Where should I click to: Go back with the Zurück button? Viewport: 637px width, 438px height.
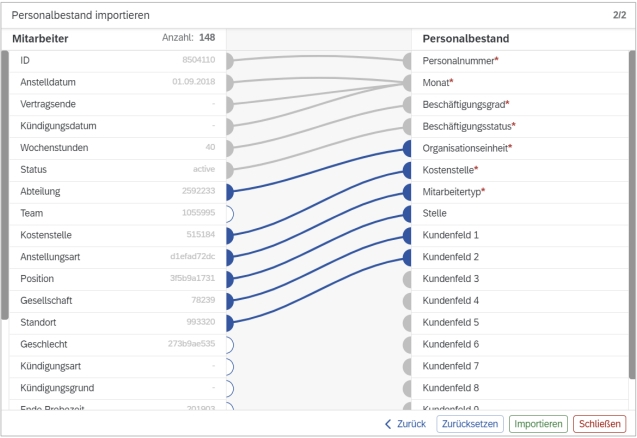click(x=406, y=424)
